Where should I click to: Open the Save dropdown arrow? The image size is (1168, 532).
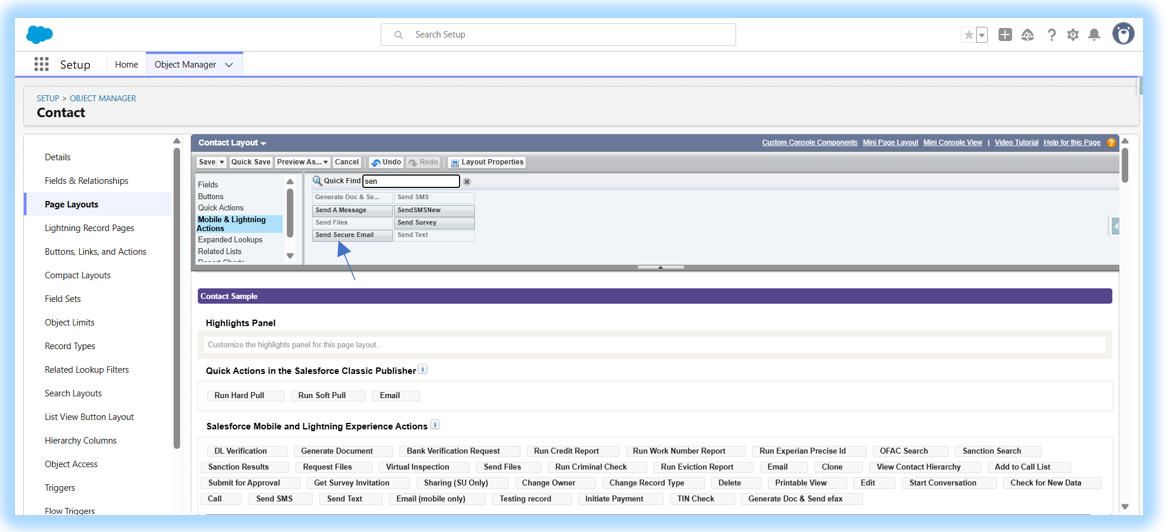click(223, 162)
